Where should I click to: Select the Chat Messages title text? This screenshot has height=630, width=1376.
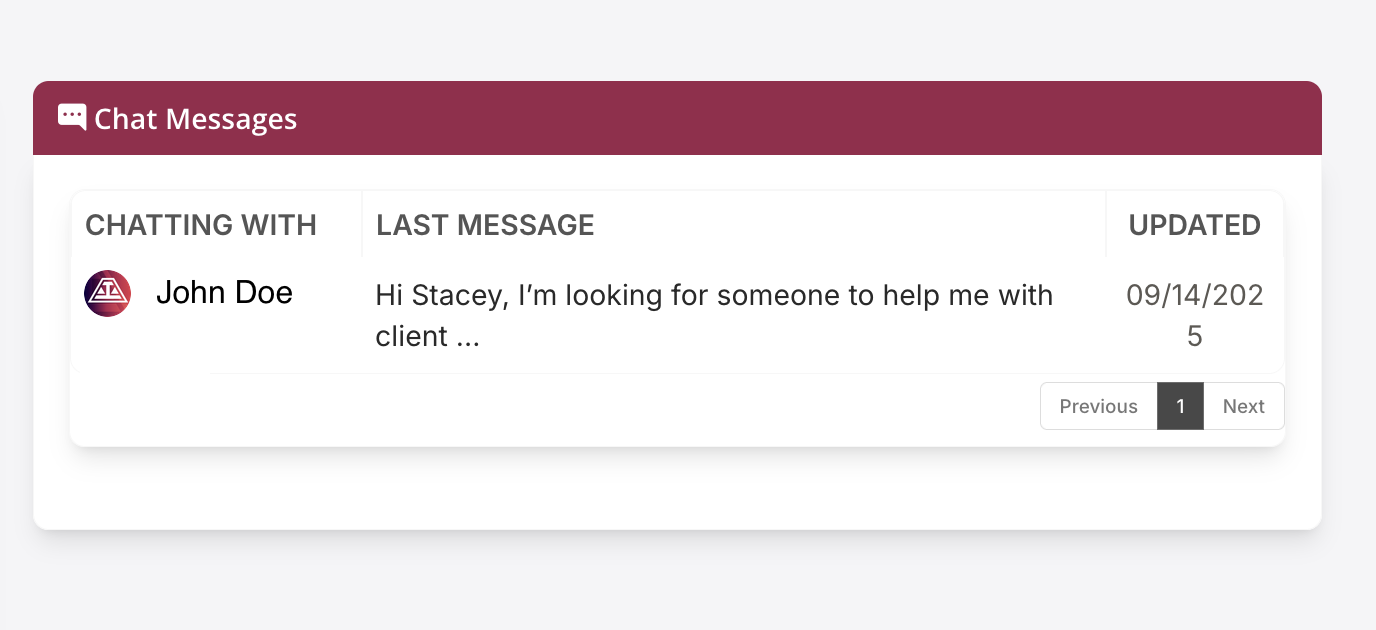click(196, 119)
